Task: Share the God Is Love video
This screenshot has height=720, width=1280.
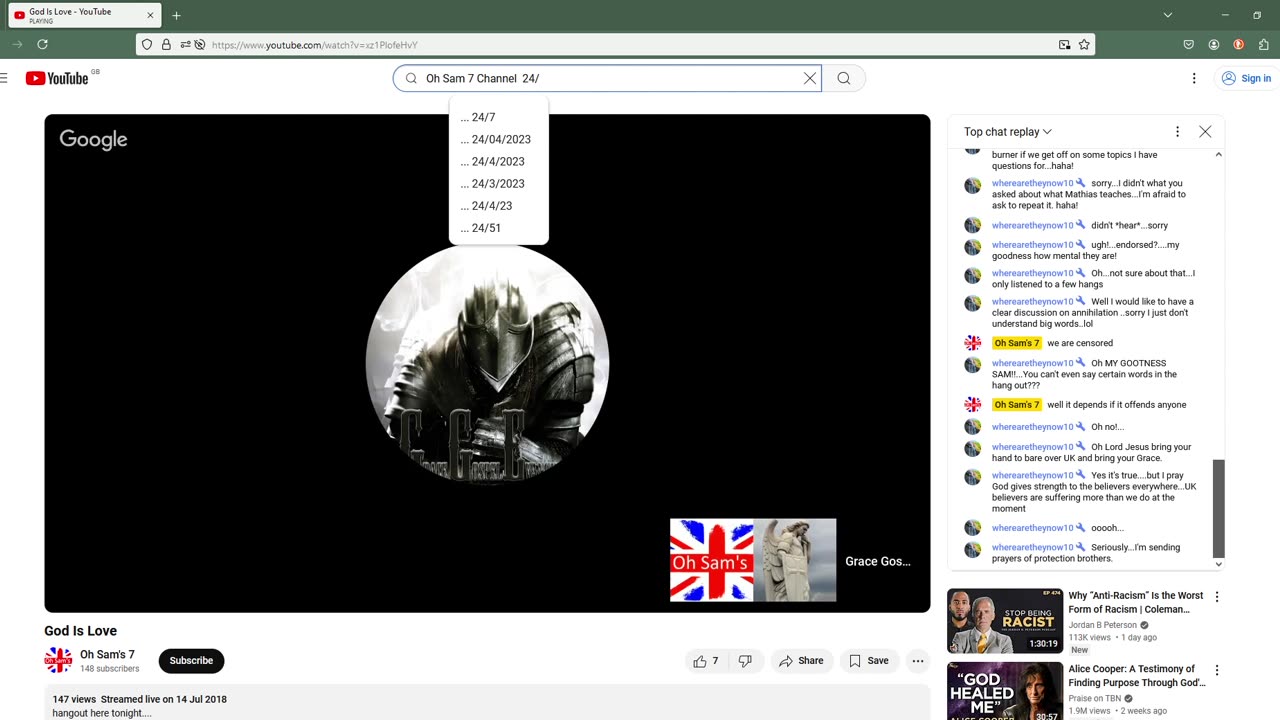Action: [801, 661]
